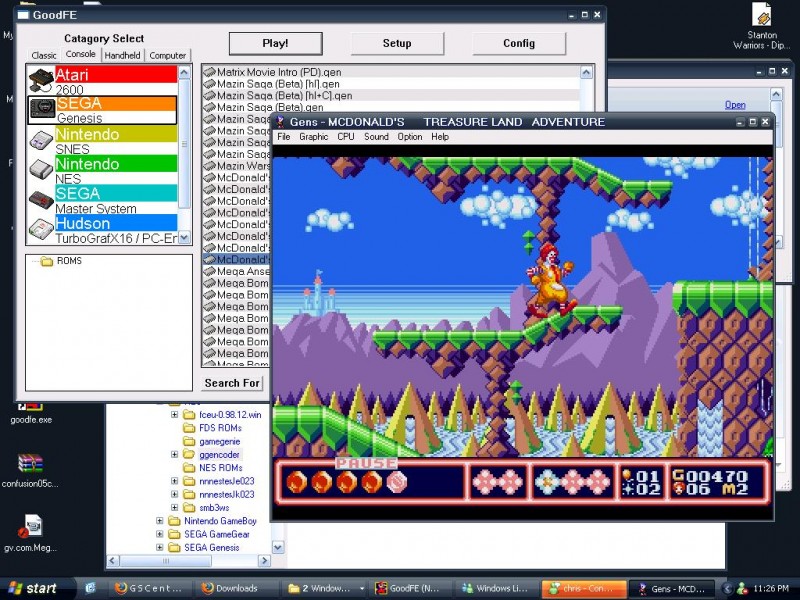The width and height of the screenshot is (800, 600).
Task: Choose the SEGA Genesis console icon
Action: [x=41, y=110]
